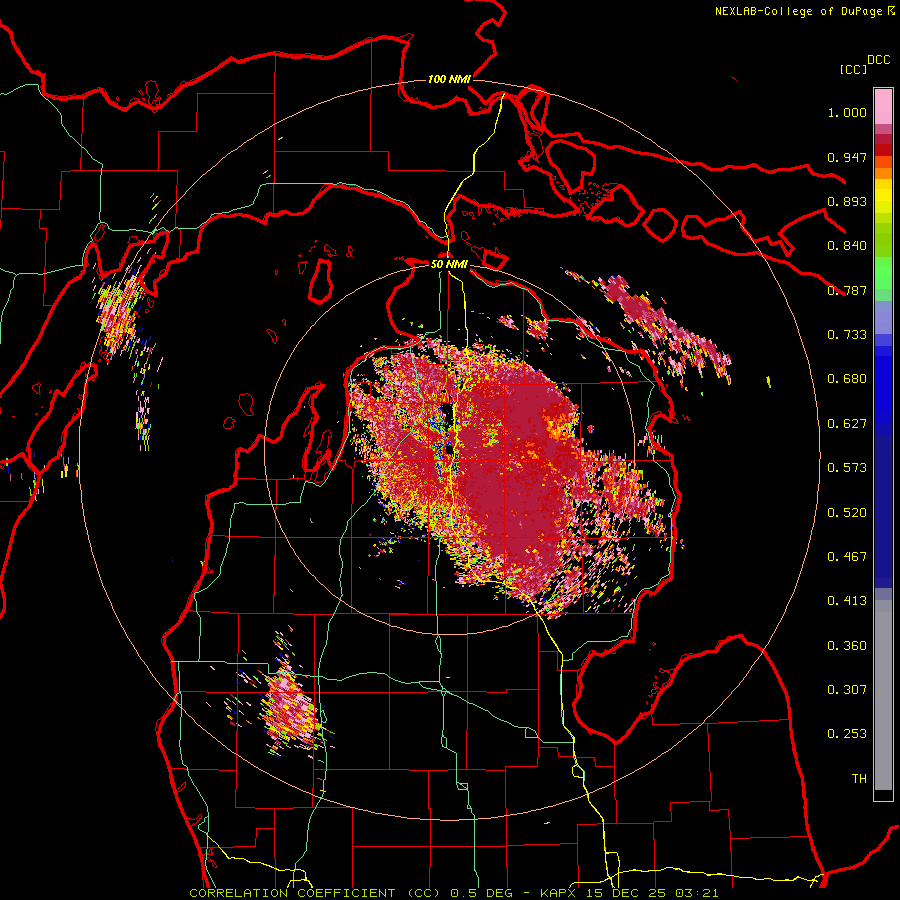Click the 03:21 timestamp
The width and height of the screenshot is (900, 900).
click(x=696, y=893)
